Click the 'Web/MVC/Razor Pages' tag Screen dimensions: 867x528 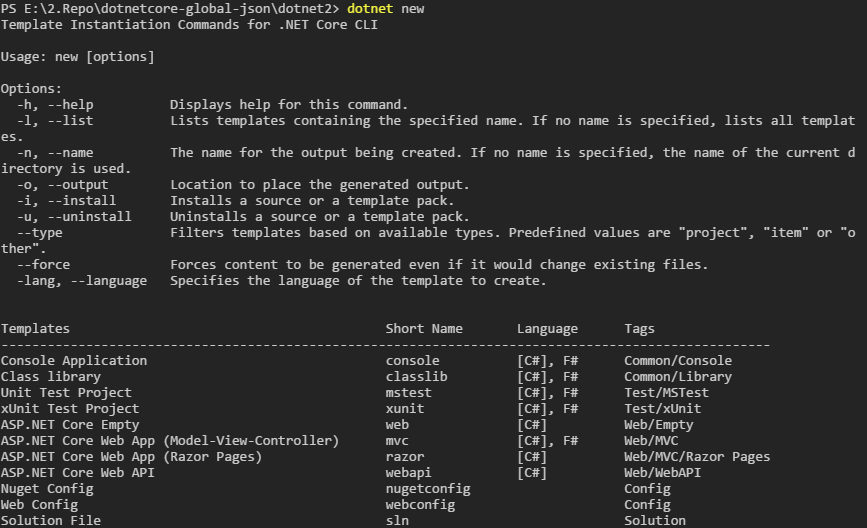tap(697, 457)
